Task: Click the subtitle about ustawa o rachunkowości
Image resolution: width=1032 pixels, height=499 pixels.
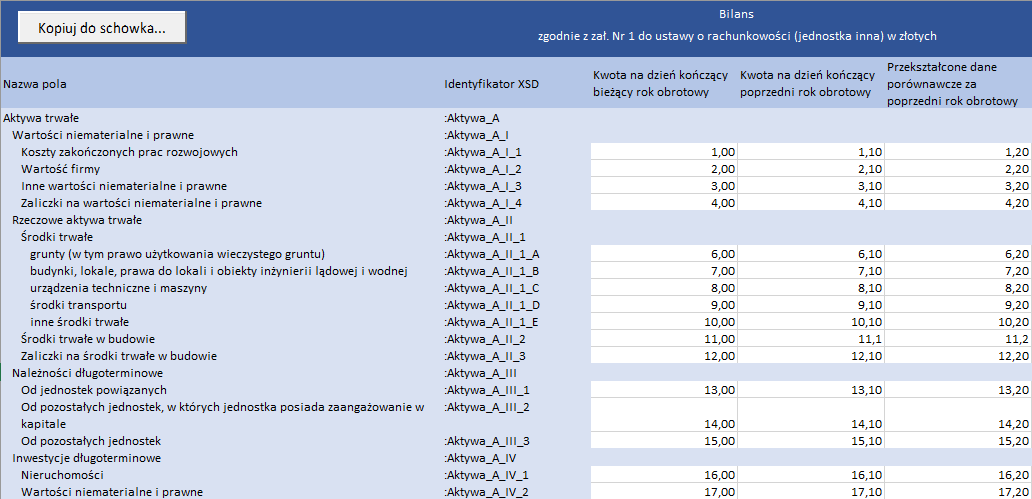Action: coord(736,37)
